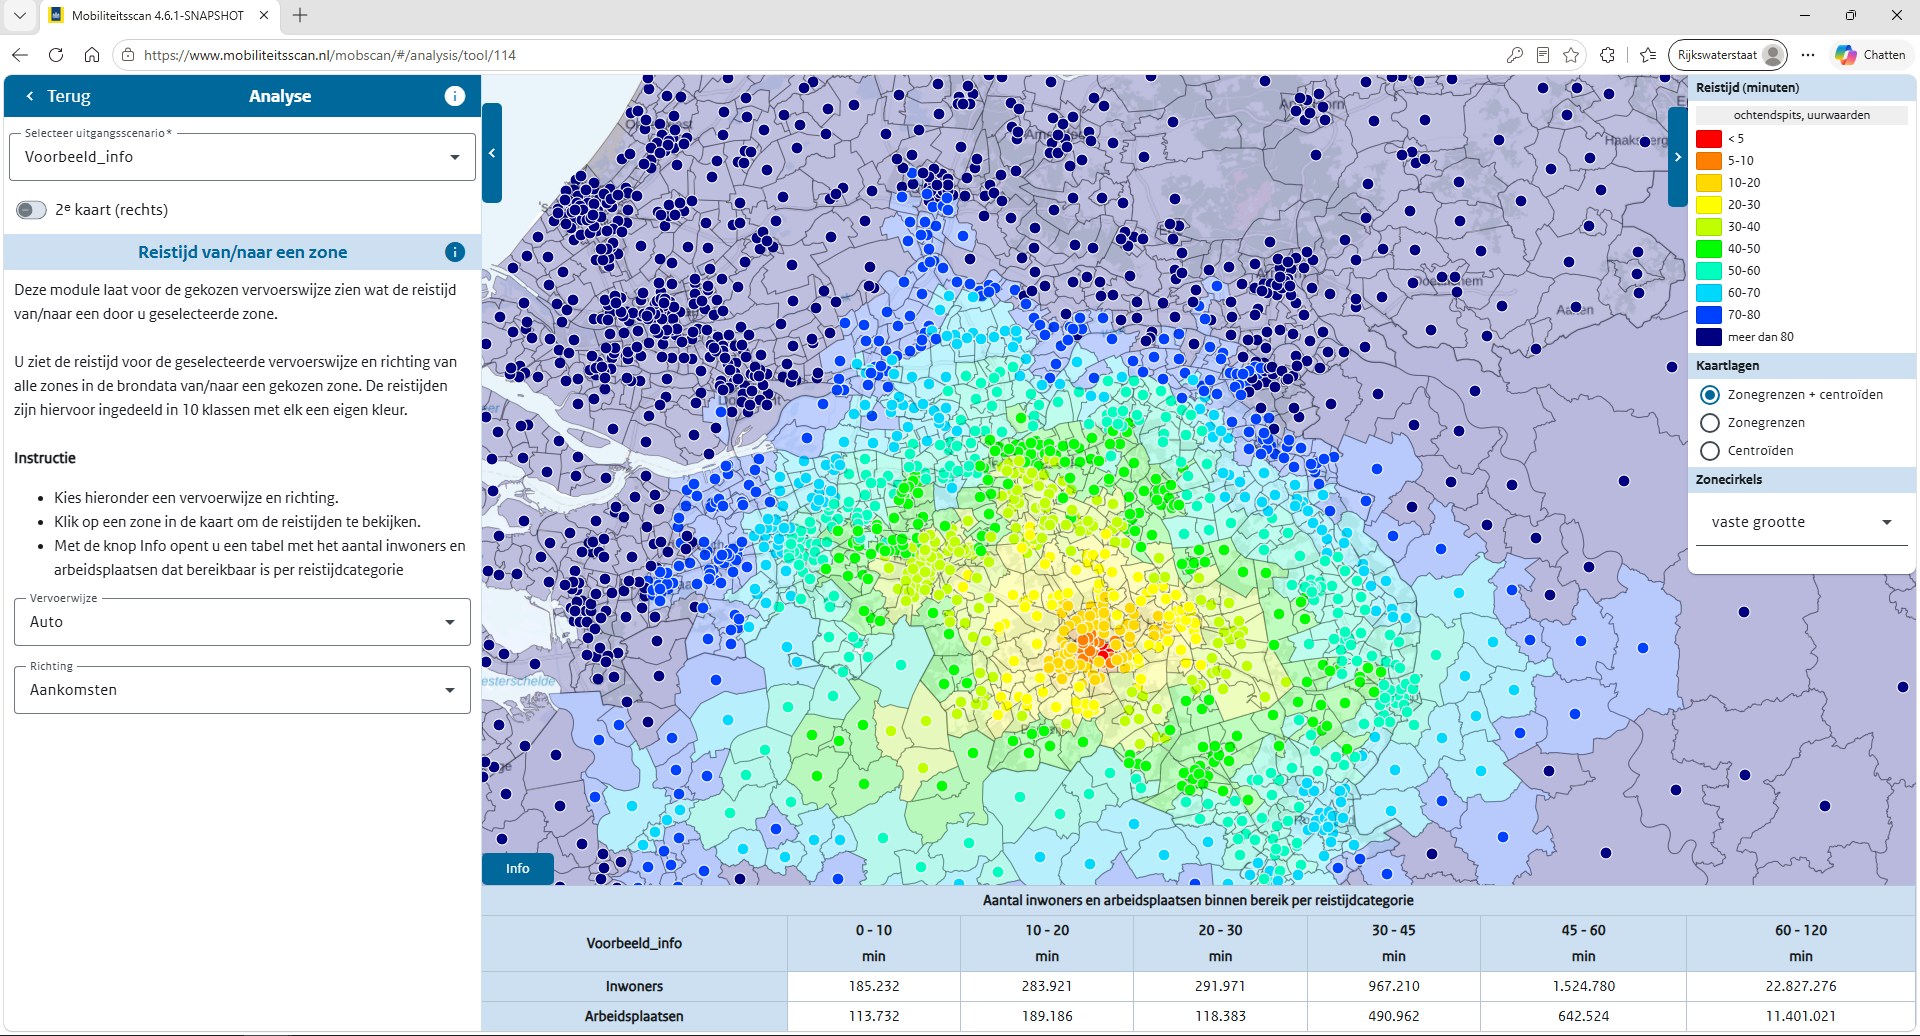The image size is (1920, 1036).
Task: Click the red under-5 minutes legend swatch
Action: tap(1708, 139)
